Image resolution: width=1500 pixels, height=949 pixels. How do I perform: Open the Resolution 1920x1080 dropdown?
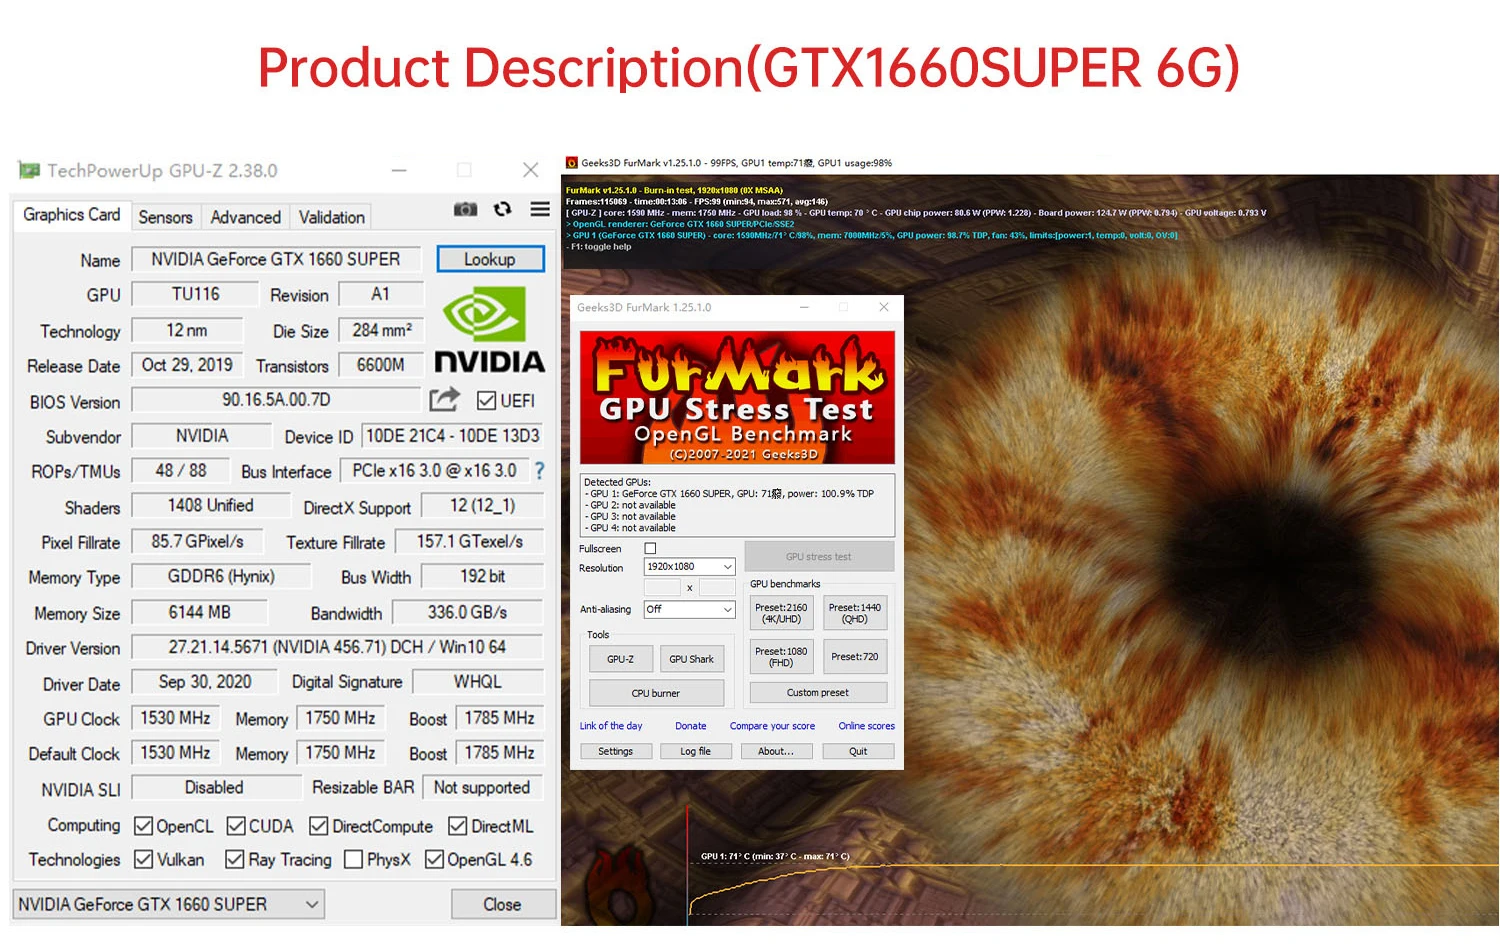tap(689, 567)
